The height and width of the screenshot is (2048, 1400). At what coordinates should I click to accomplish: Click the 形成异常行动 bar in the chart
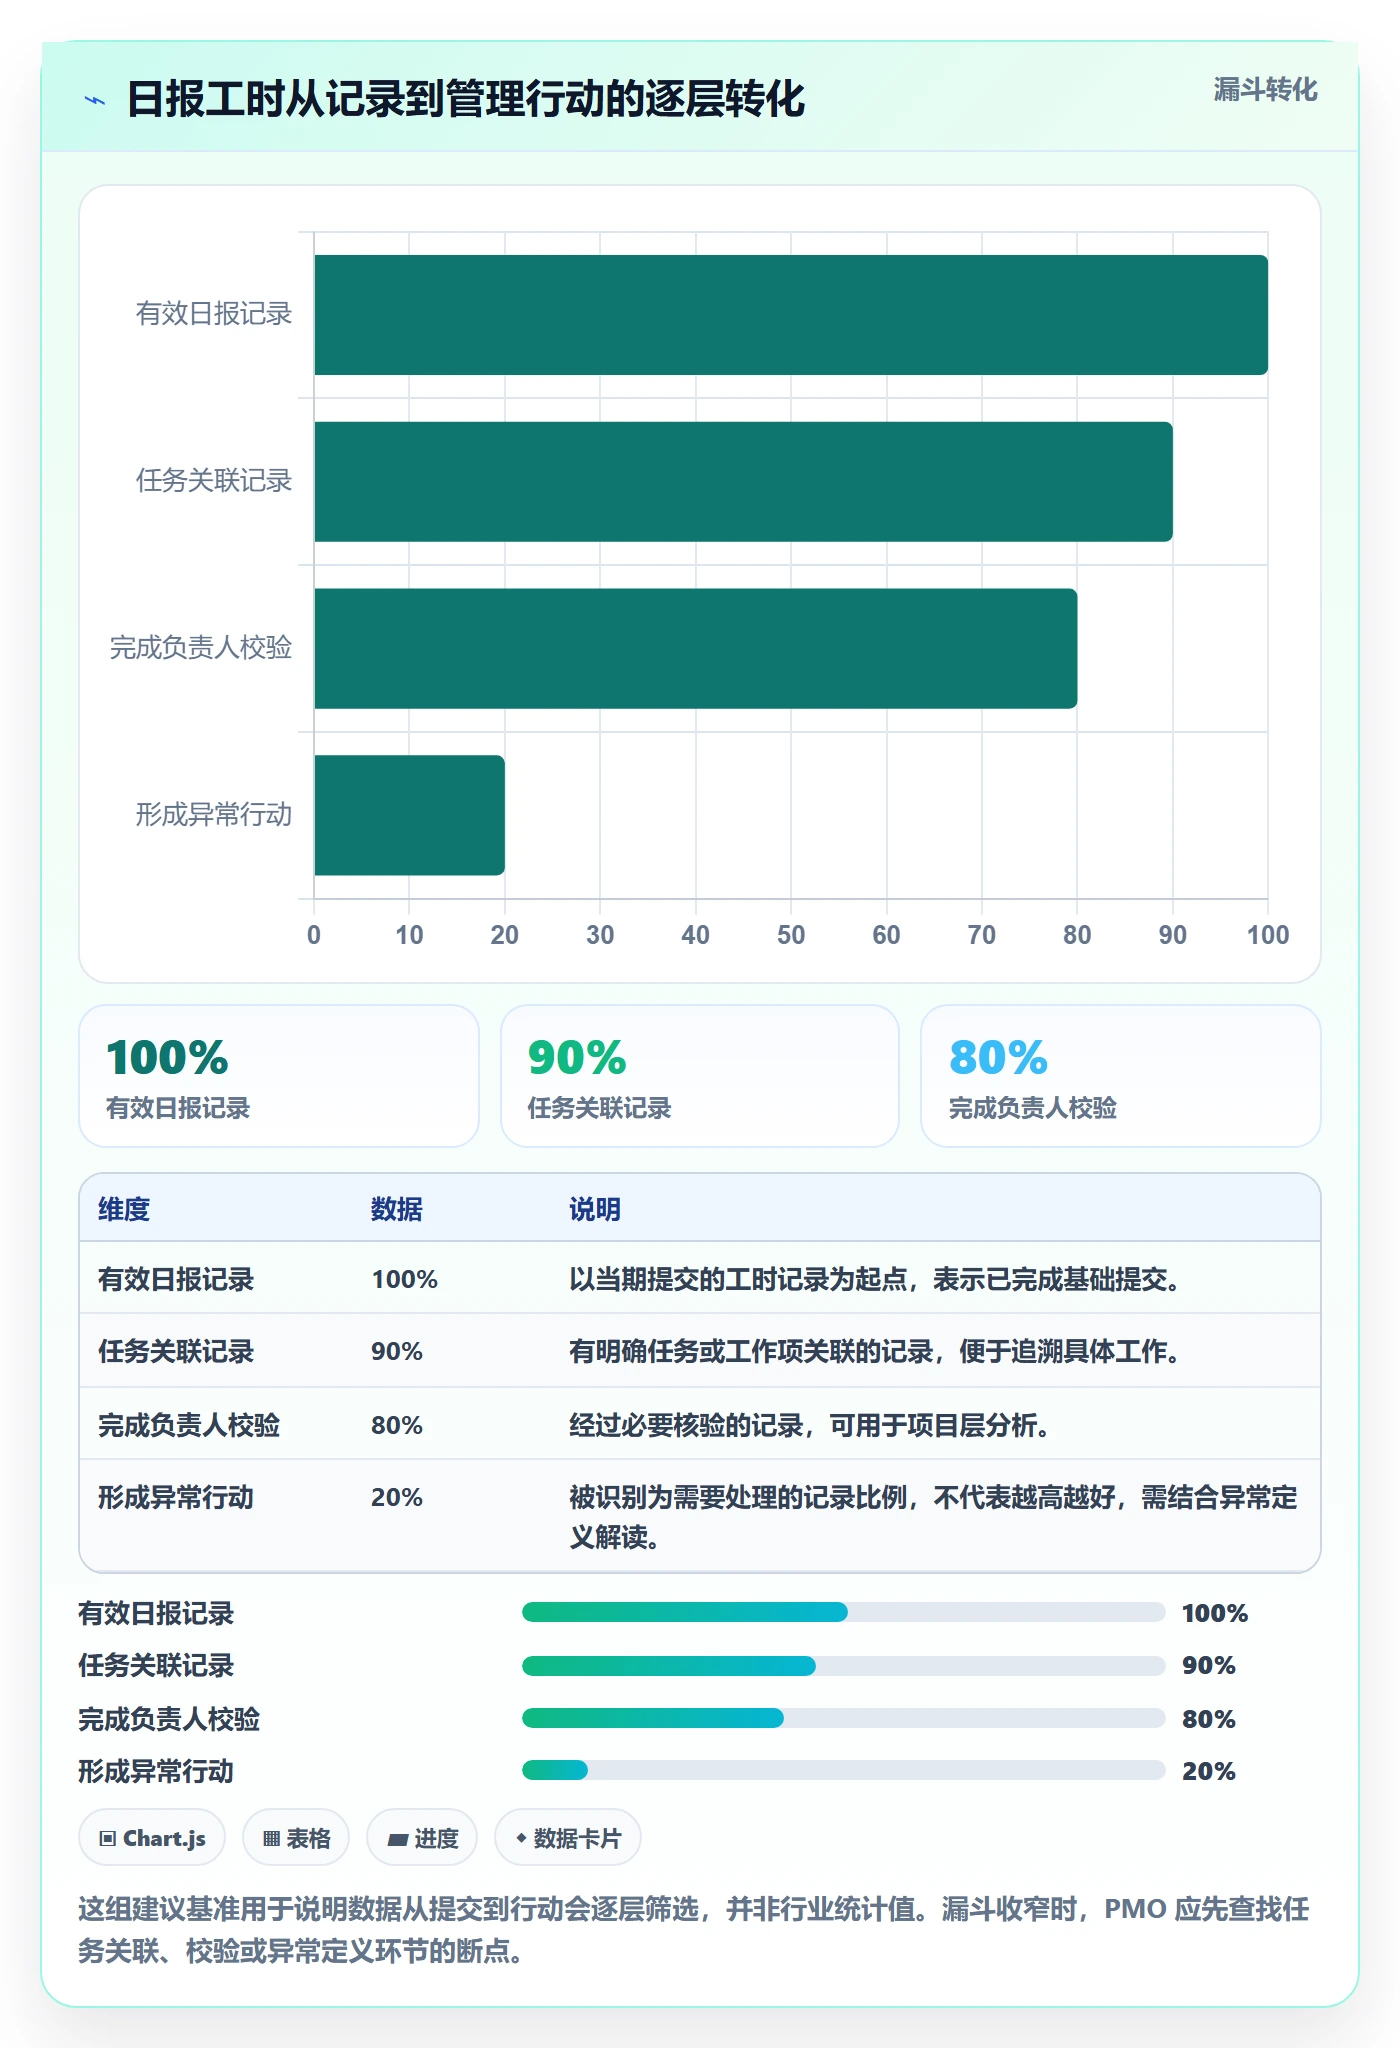pyautogui.click(x=409, y=815)
